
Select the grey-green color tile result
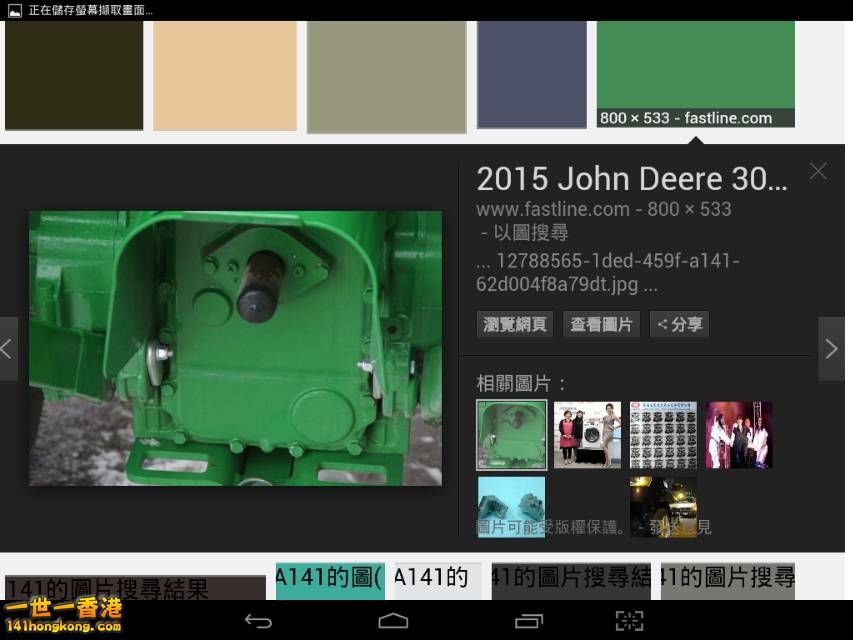pos(387,77)
